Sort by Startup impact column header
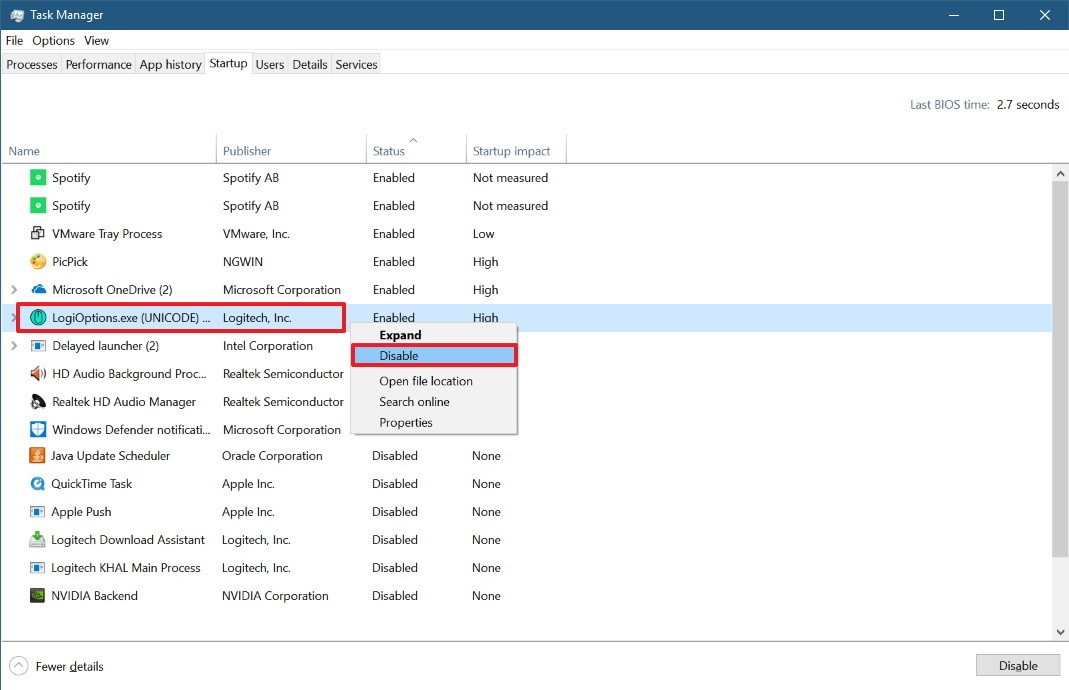1069x690 pixels. (512, 151)
